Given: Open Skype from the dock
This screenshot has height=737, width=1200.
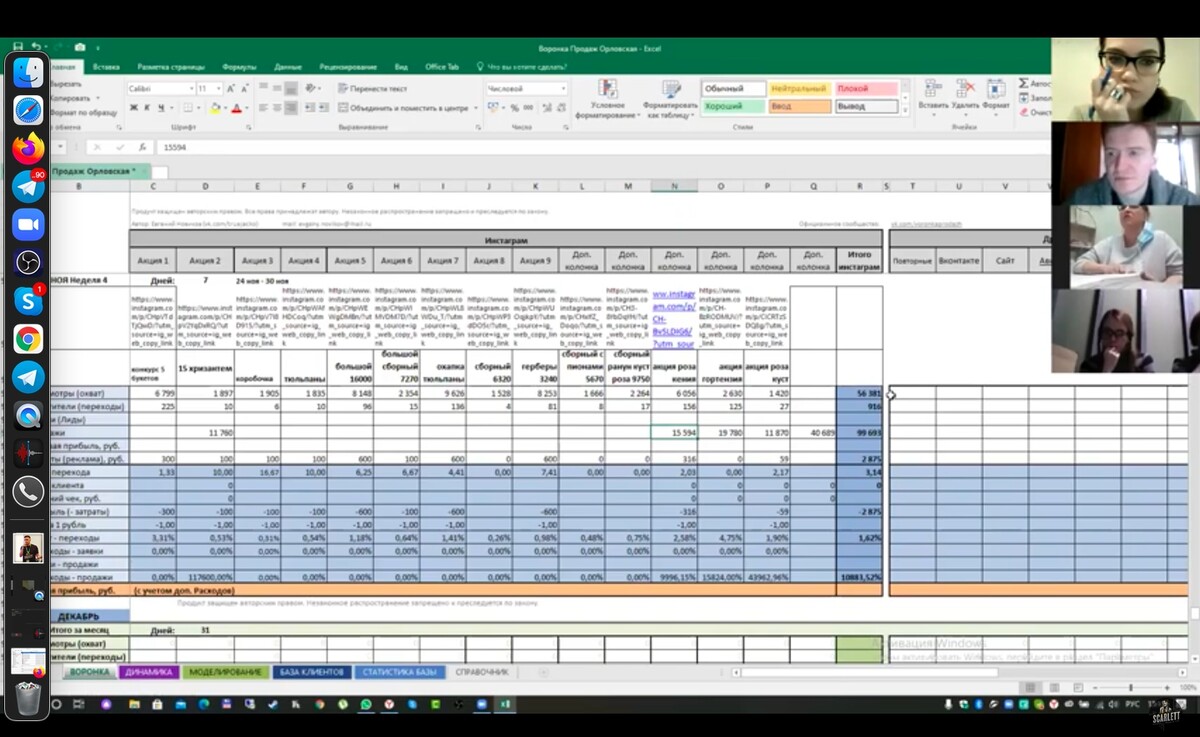Looking at the screenshot, I should click(x=28, y=301).
